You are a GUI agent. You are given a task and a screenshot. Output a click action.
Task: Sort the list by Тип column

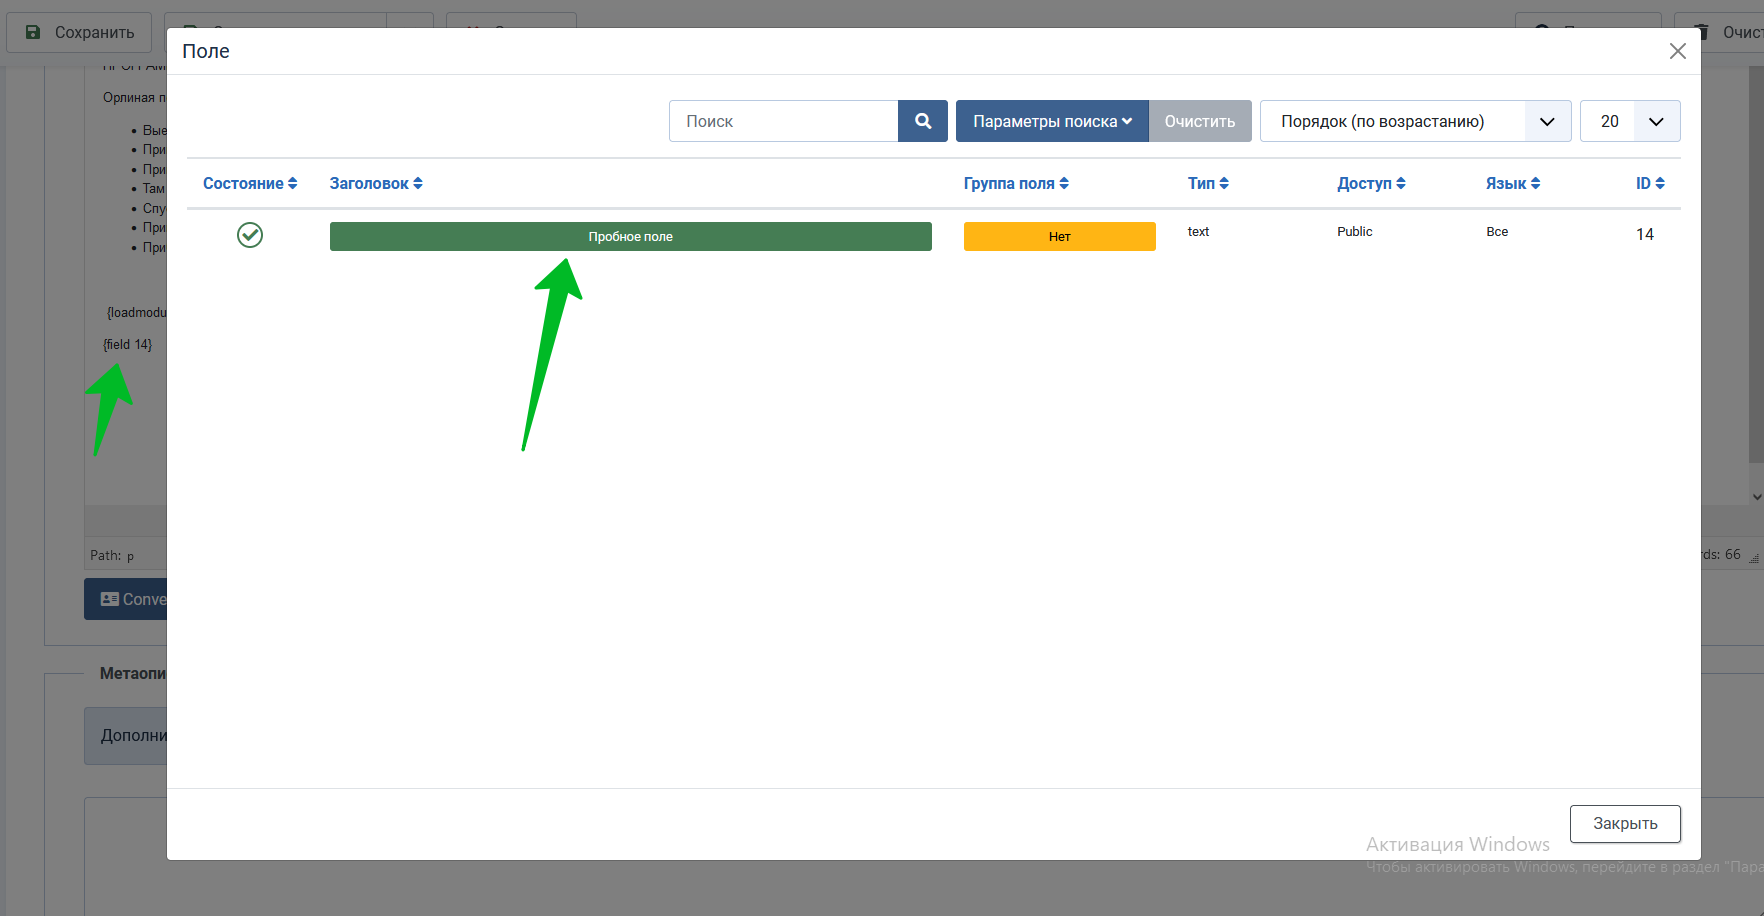pyautogui.click(x=1208, y=183)
